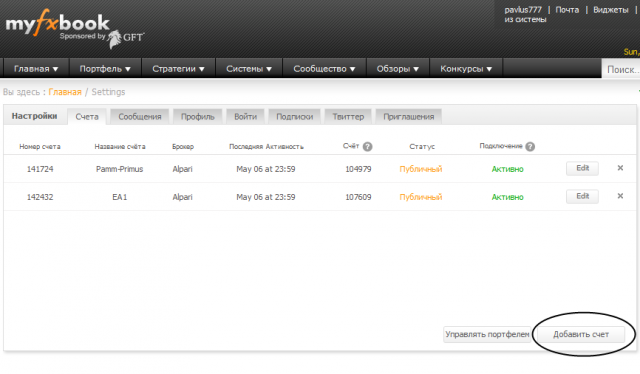Open the Приглашения tab
The height and width of the screenshot is (374, 640).
coord(408,117)
